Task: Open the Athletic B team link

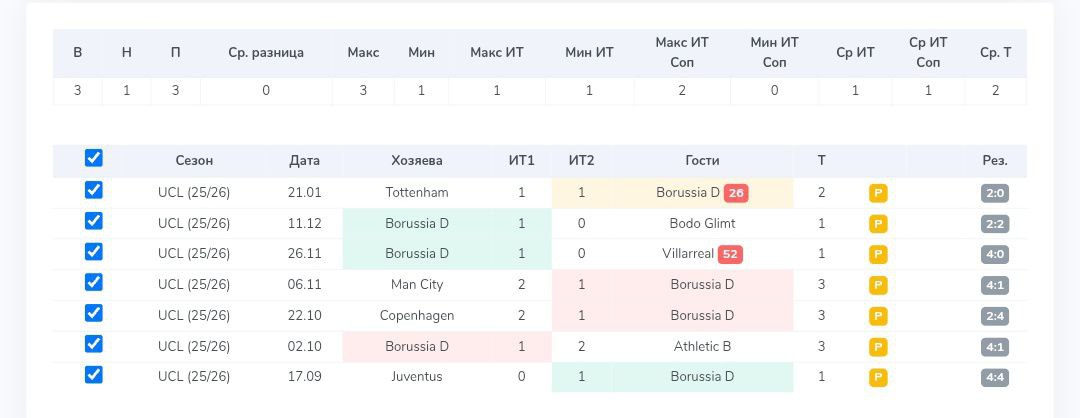Action: pos(702,347)
